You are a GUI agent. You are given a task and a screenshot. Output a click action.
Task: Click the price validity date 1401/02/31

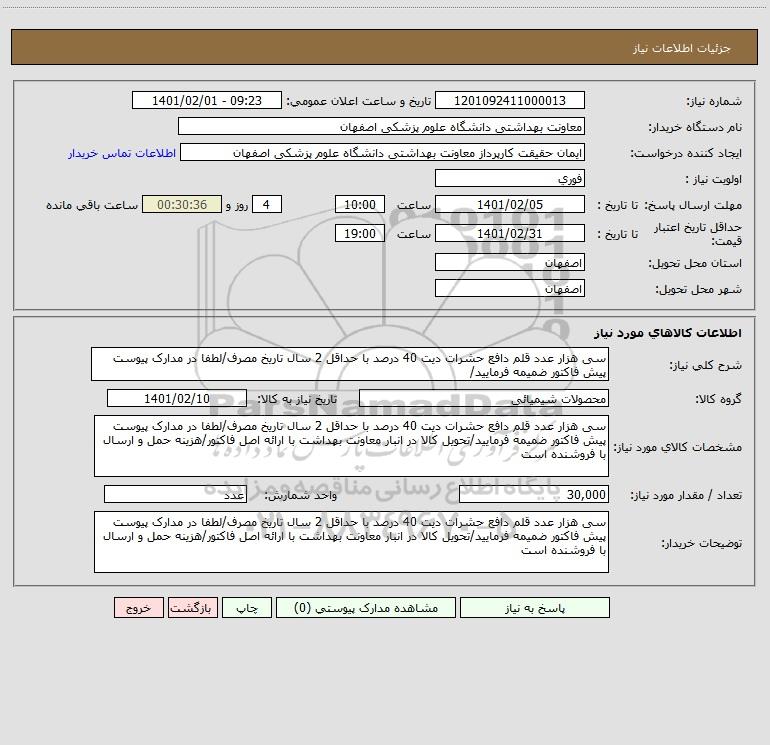[510, 233]
